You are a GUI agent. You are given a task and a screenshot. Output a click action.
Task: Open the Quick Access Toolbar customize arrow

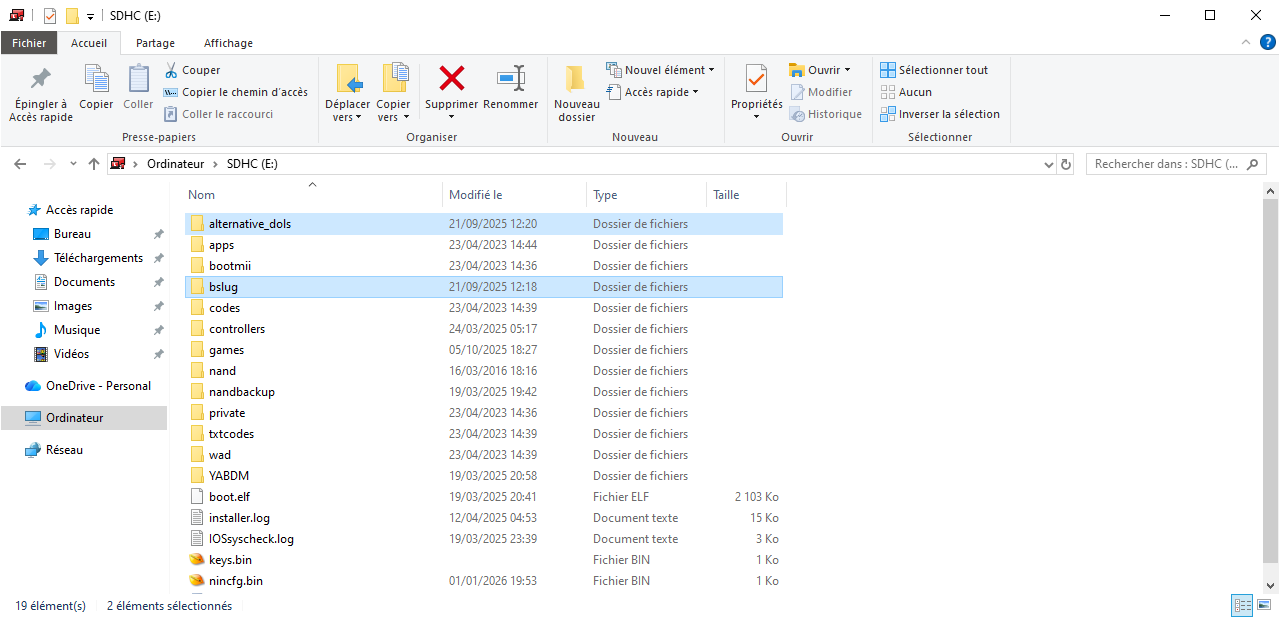coord(90,16)
